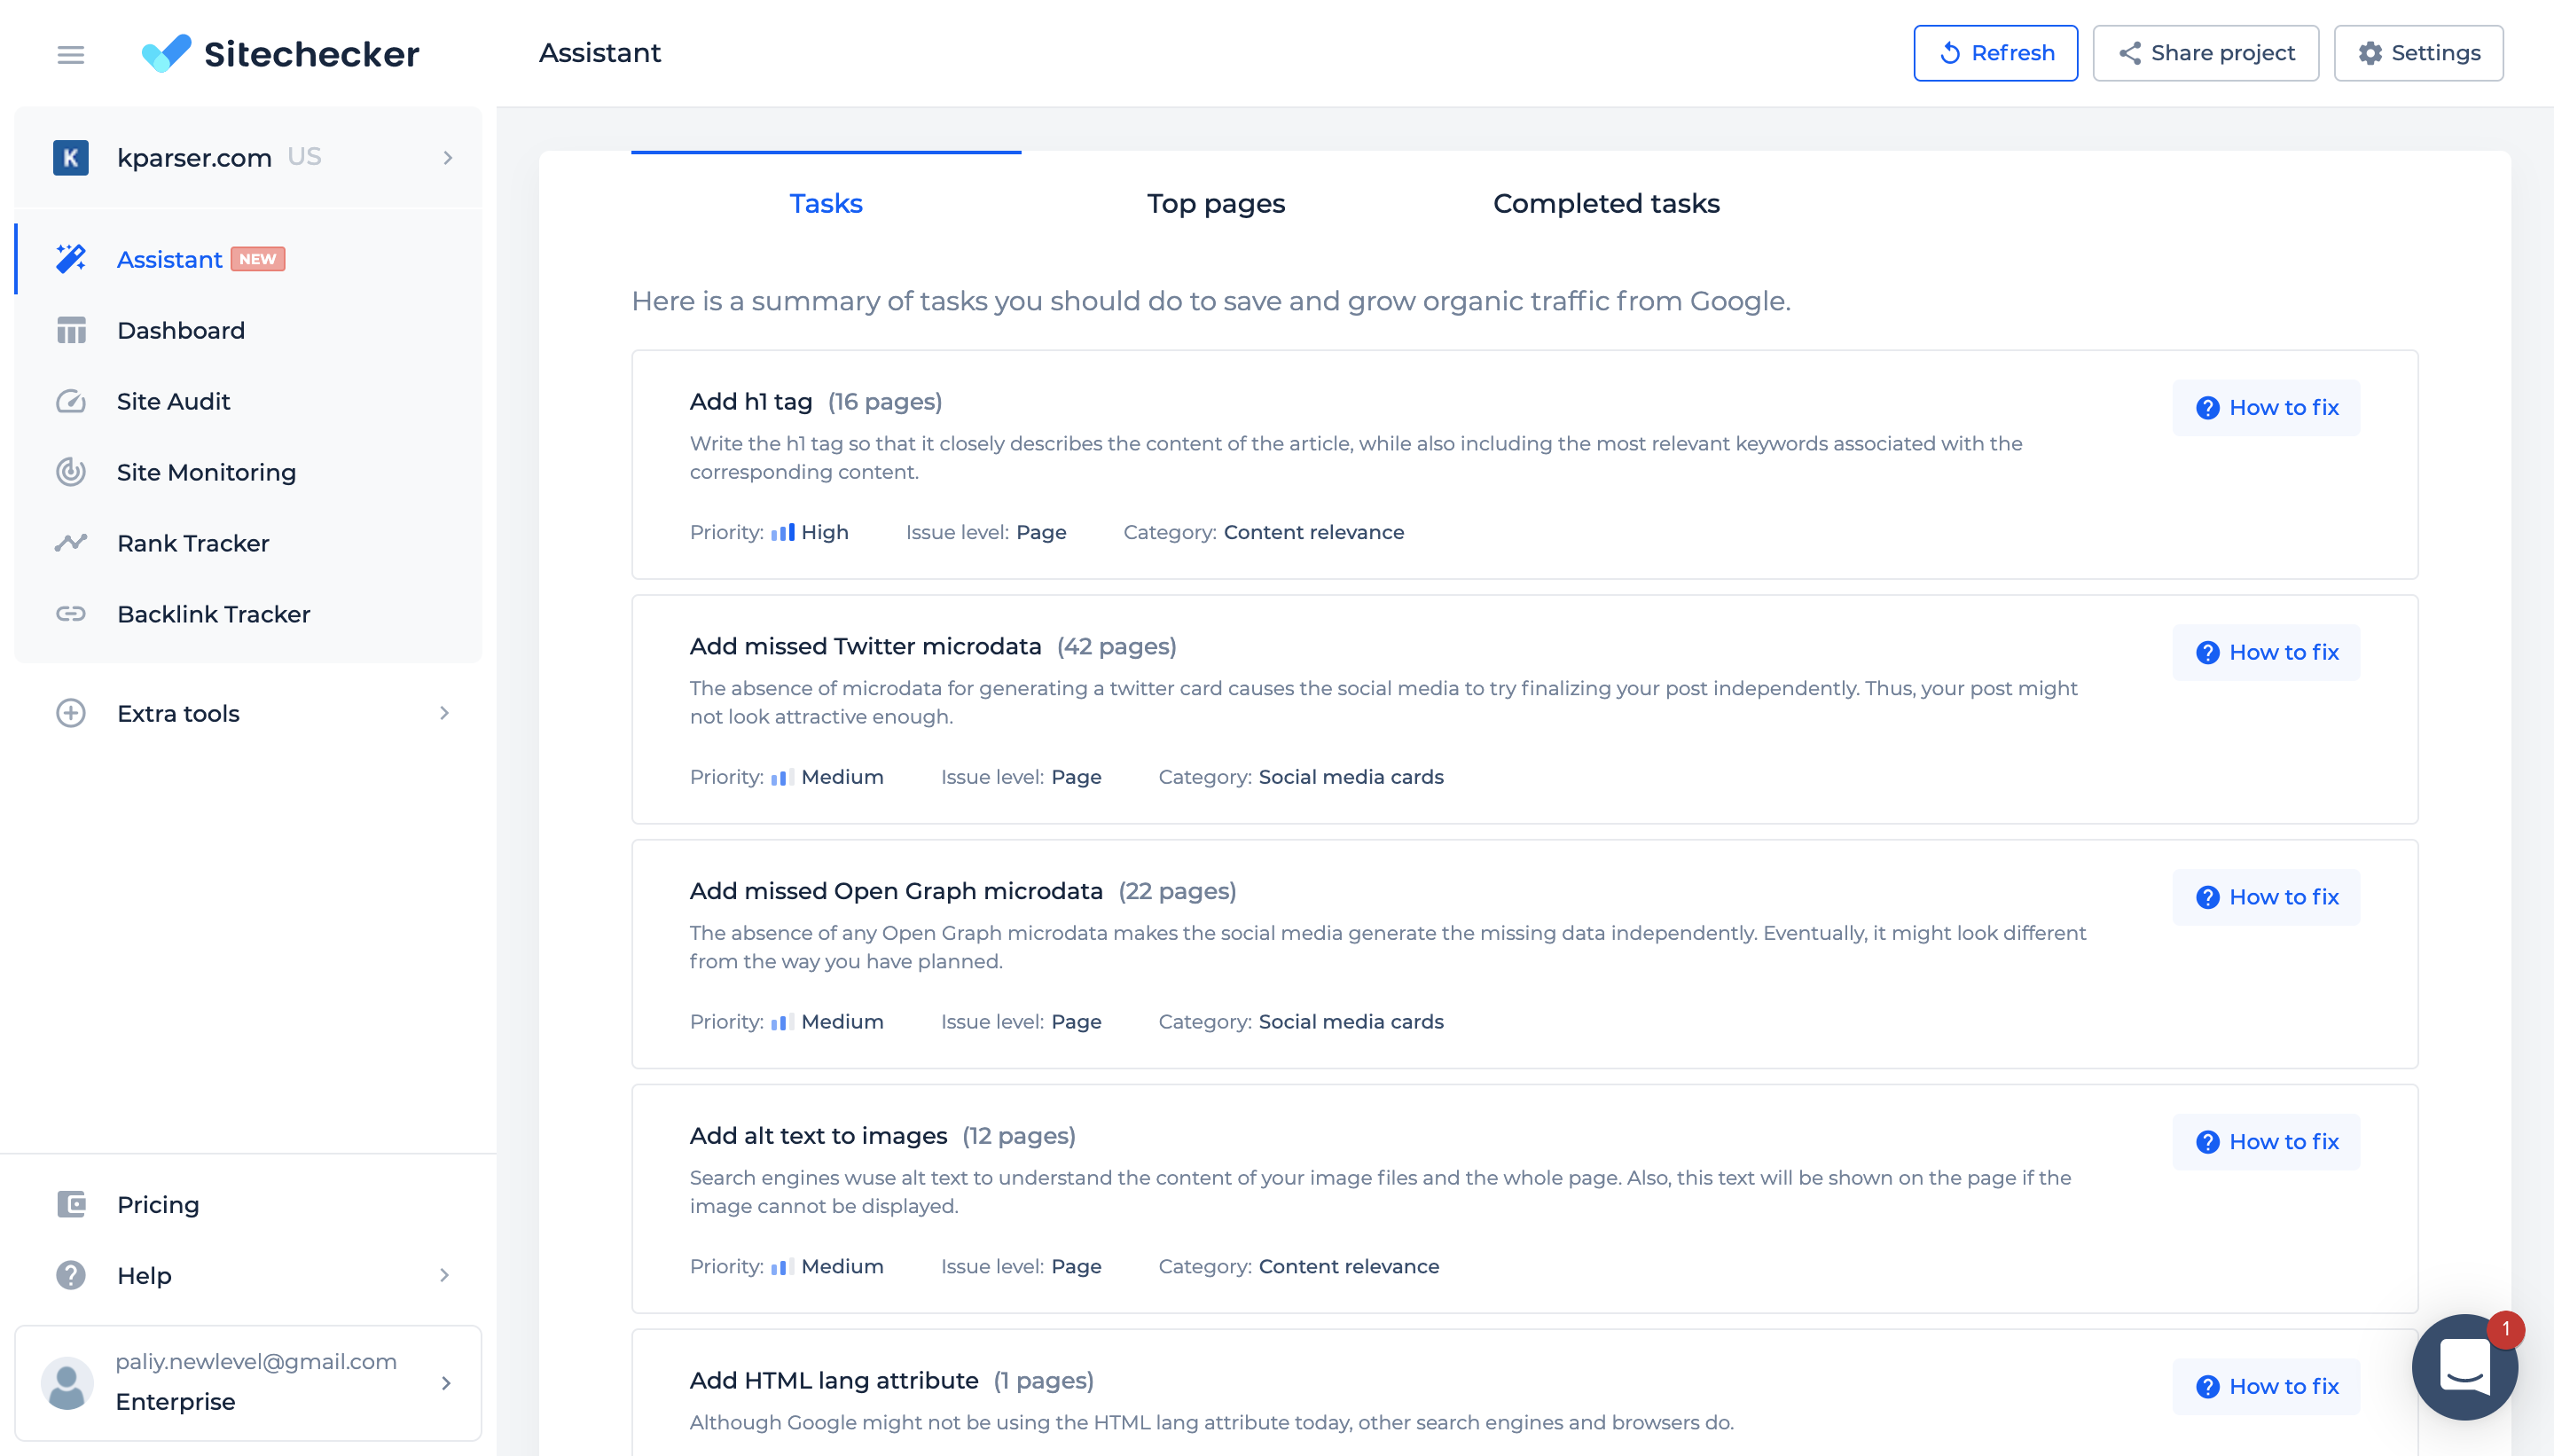Open the Pricing menu item
Image resolution: width=2554 pixels, height=1456 pixels.
(156, 1205)
